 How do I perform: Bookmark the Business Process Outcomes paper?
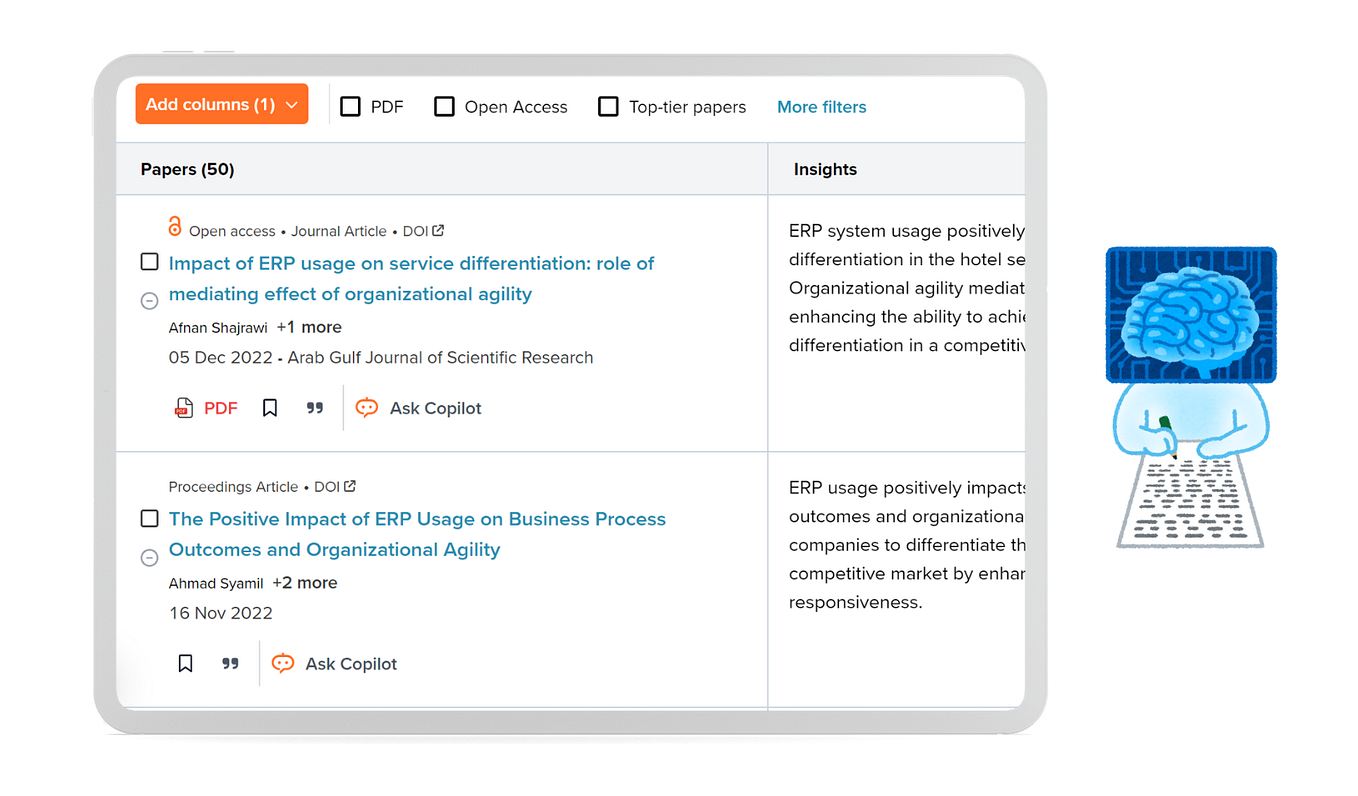click(185, 664)
